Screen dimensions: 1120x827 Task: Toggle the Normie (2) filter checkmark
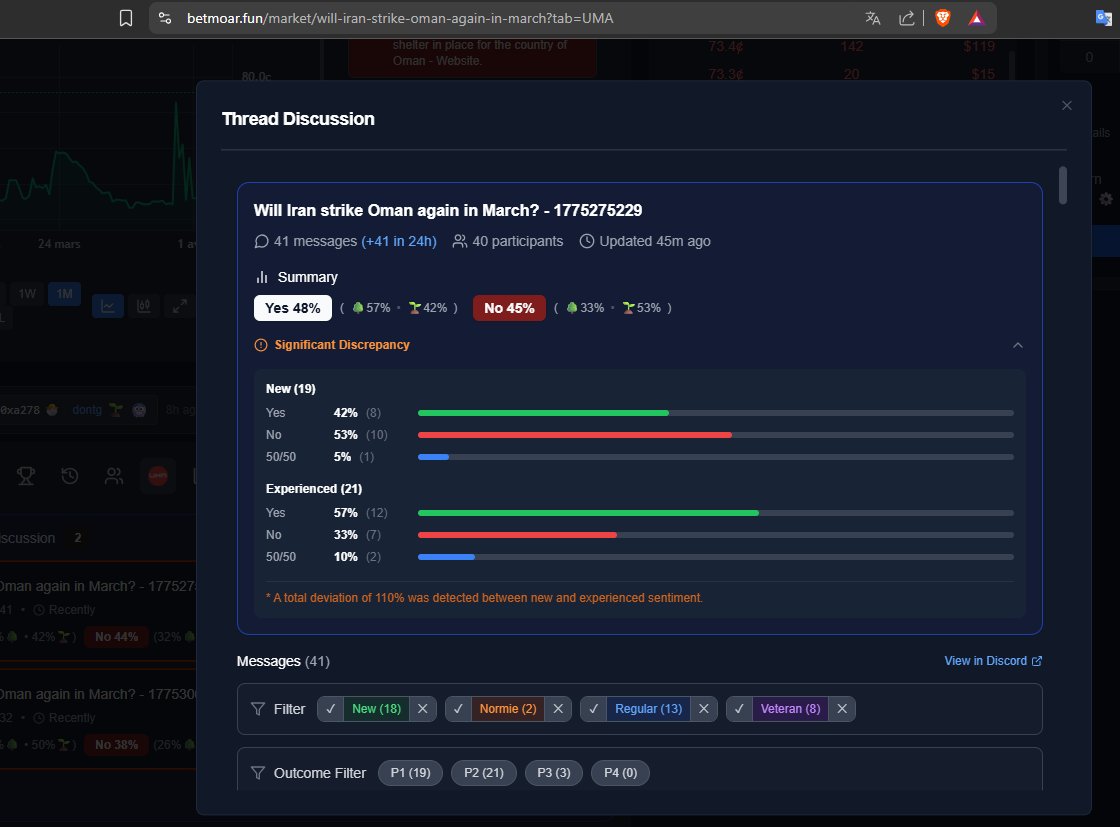459,708
